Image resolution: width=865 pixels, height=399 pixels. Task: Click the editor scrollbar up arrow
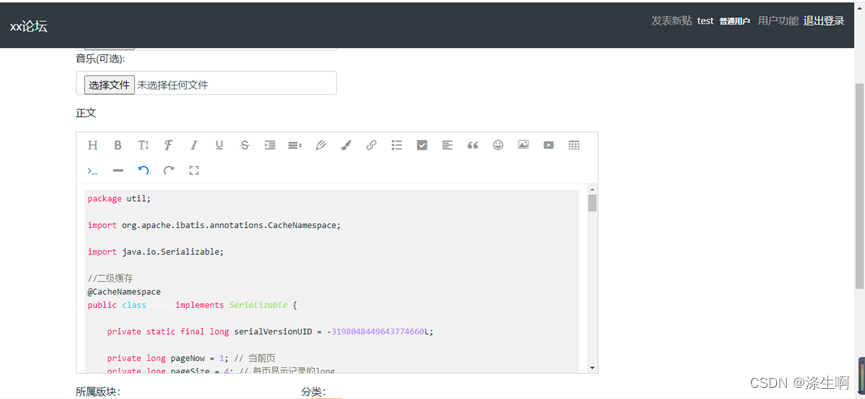pos(592,189)
